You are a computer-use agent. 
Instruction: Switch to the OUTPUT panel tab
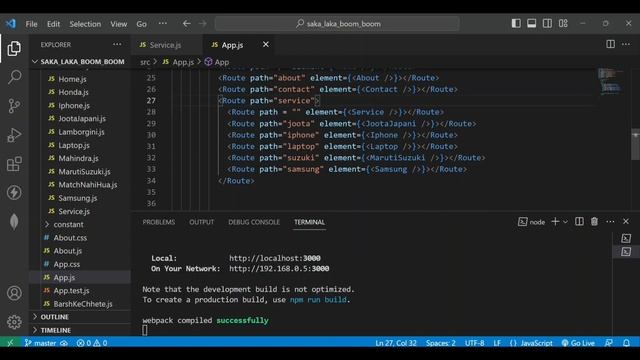click(x=201, y=222)
